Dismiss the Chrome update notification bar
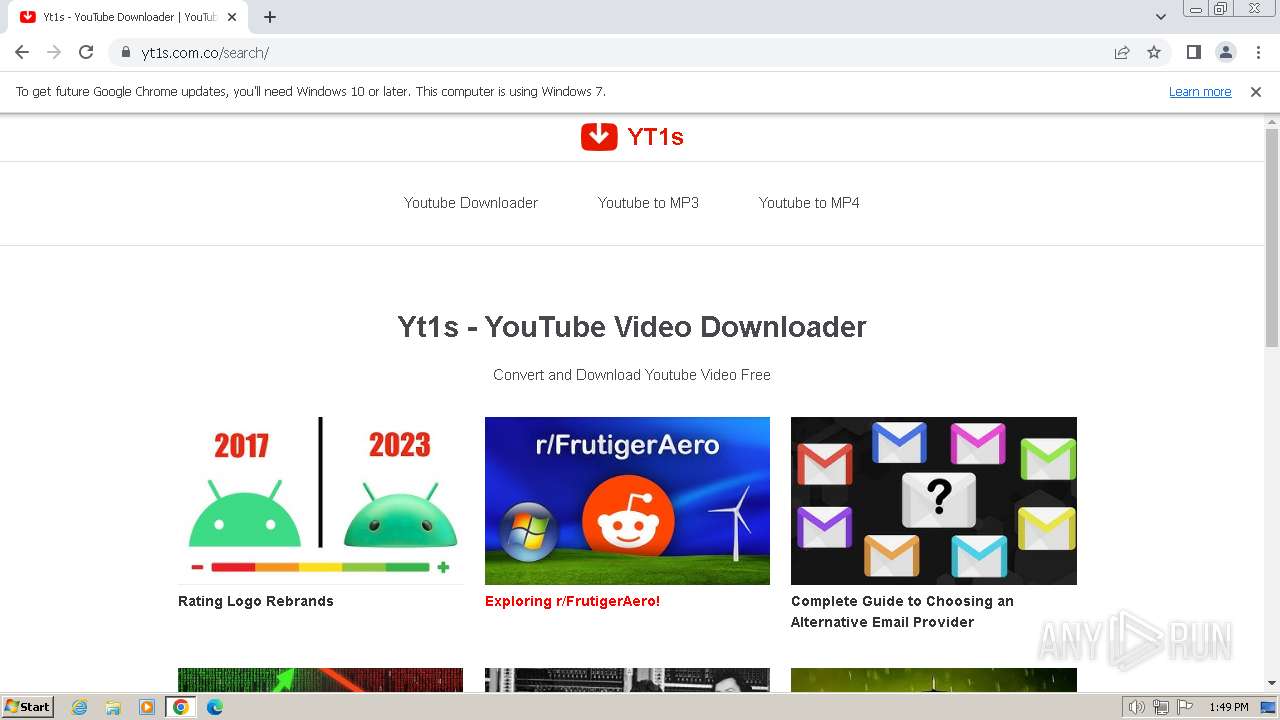1280x720 pixels. (1256, 92)
